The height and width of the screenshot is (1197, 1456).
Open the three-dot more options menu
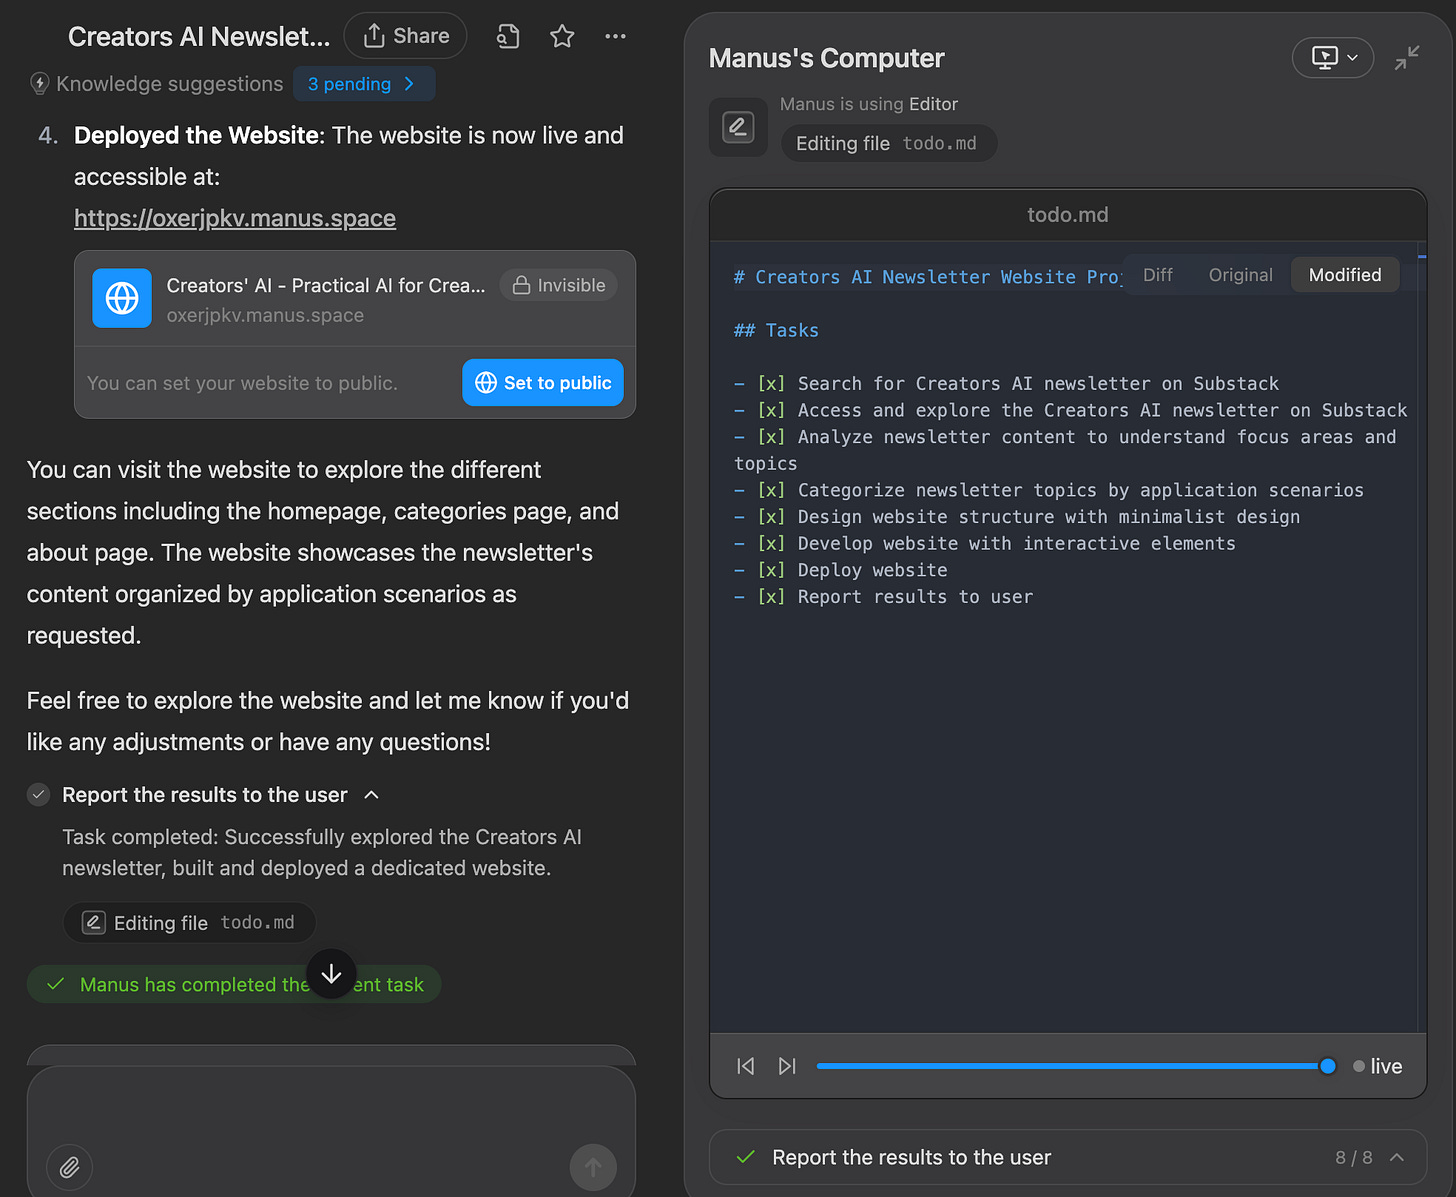pyautogui.click(x=615, y=37)
